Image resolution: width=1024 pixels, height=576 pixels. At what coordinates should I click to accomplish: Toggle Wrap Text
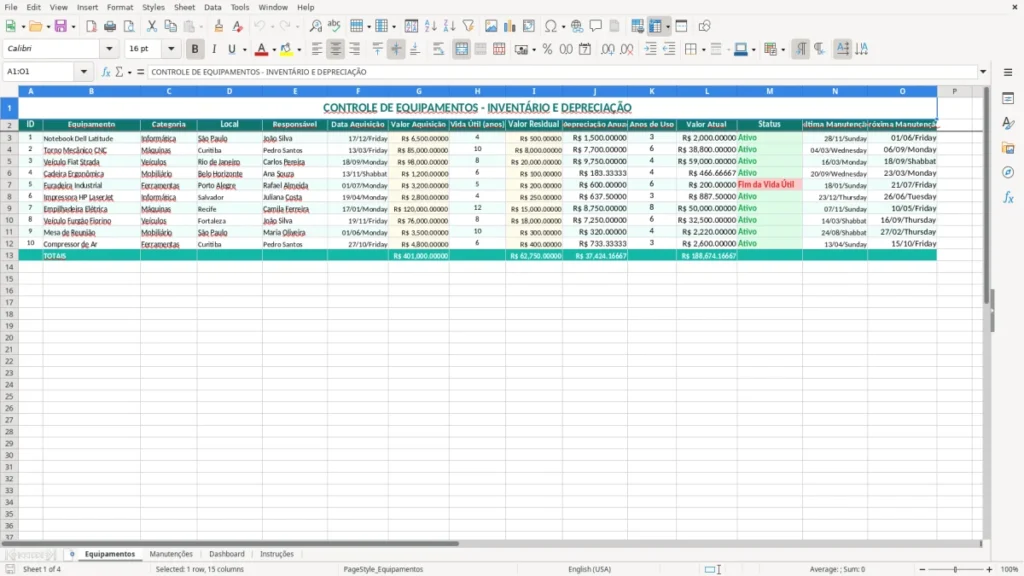438,49
